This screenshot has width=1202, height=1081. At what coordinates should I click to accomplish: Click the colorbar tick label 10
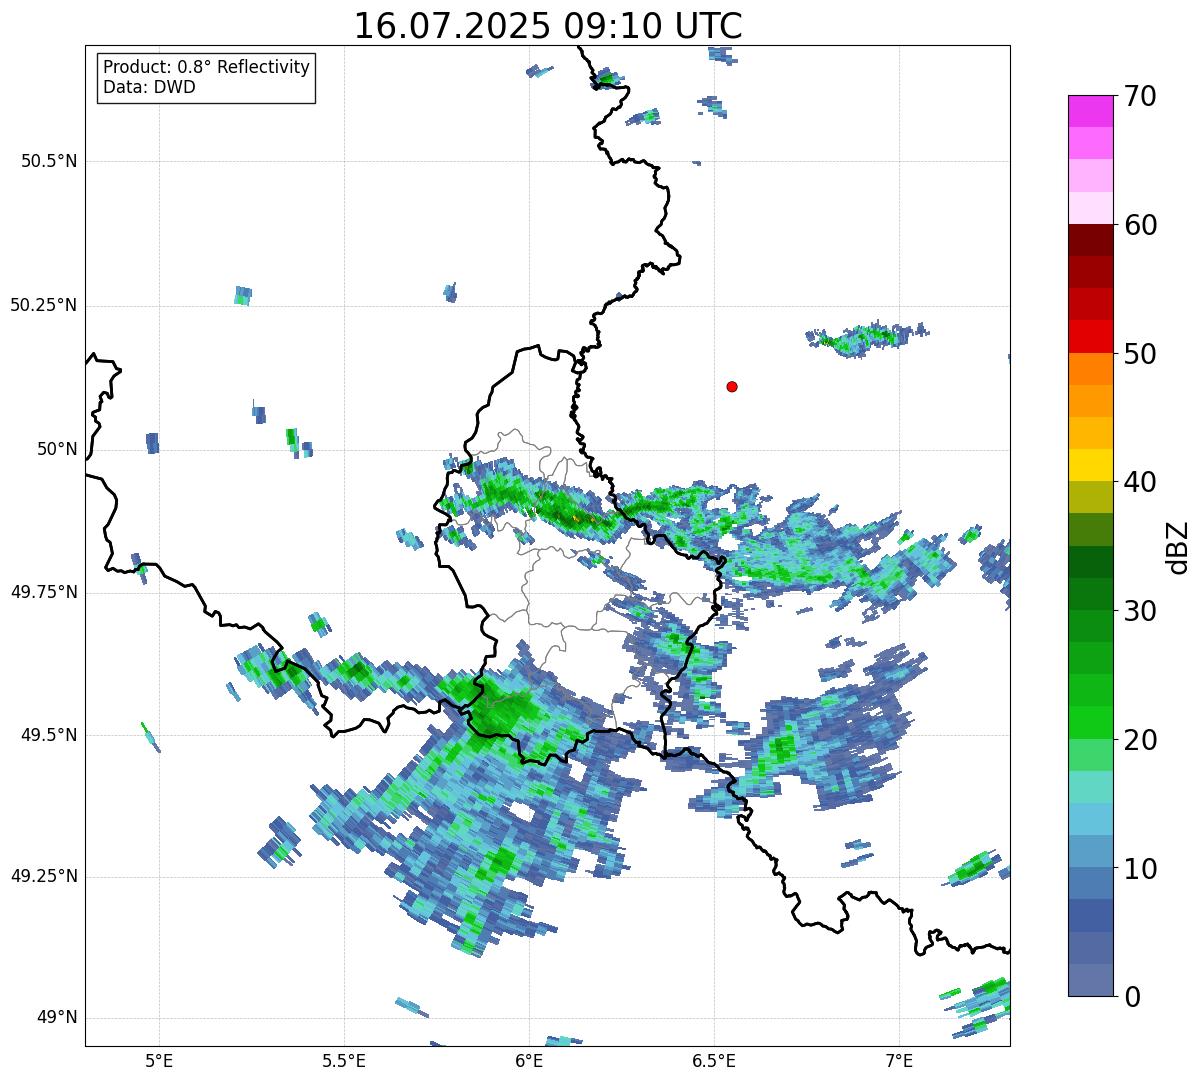(1140, 869)
